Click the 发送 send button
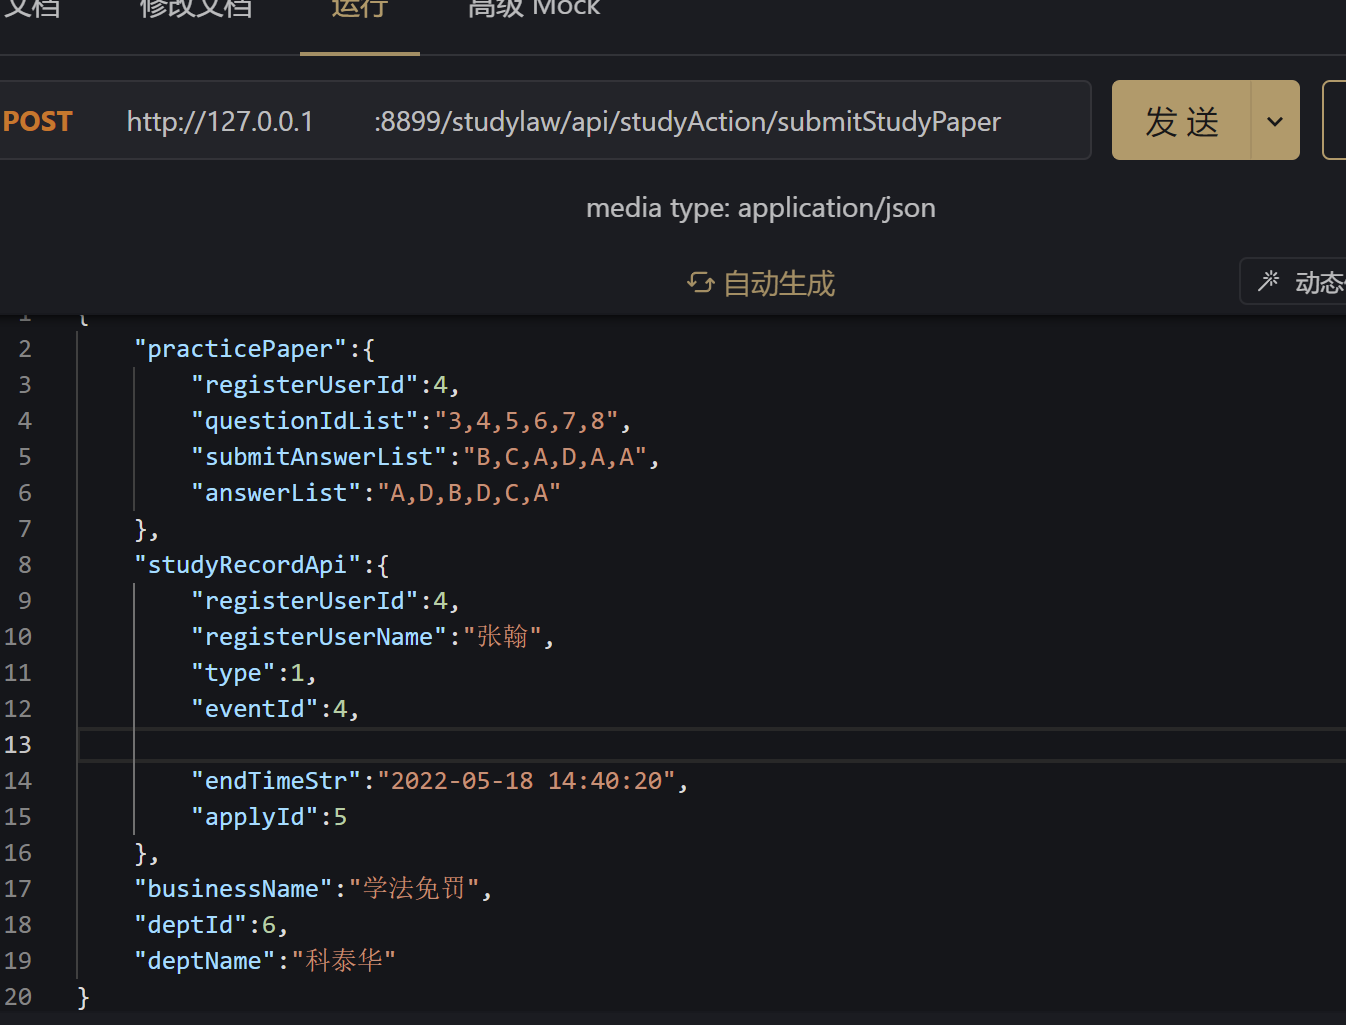The width and height of the screenshot is (1346, 1025). (x=1181, y=120)
